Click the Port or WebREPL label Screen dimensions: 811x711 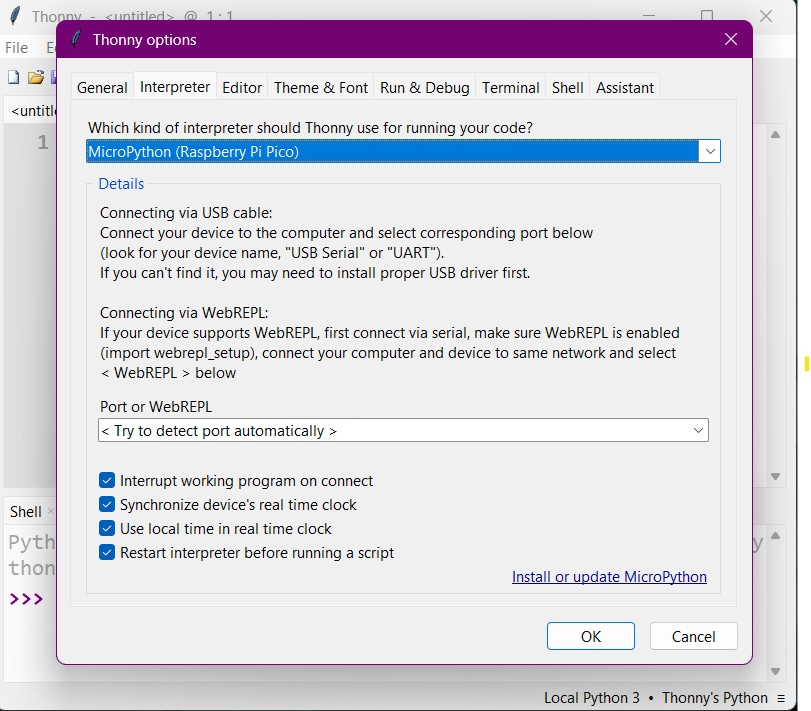(156, 406)
